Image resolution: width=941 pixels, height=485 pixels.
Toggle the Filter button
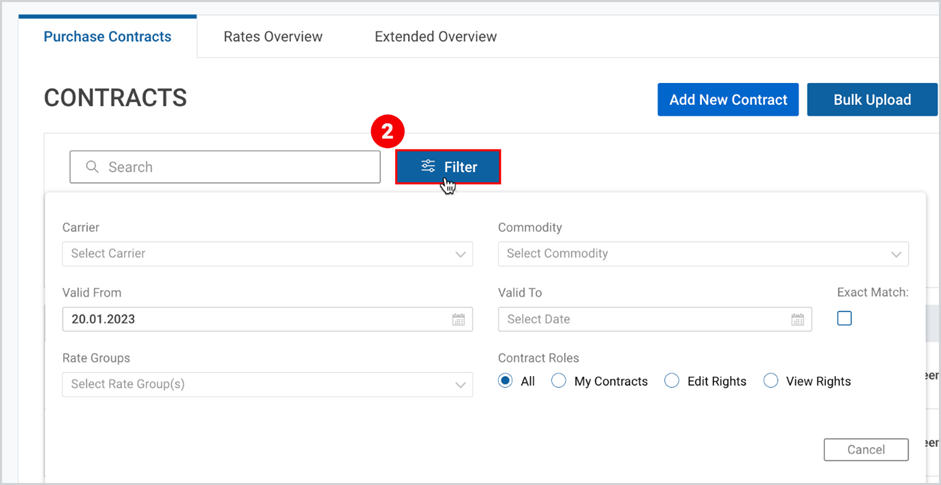pos(448,167)
